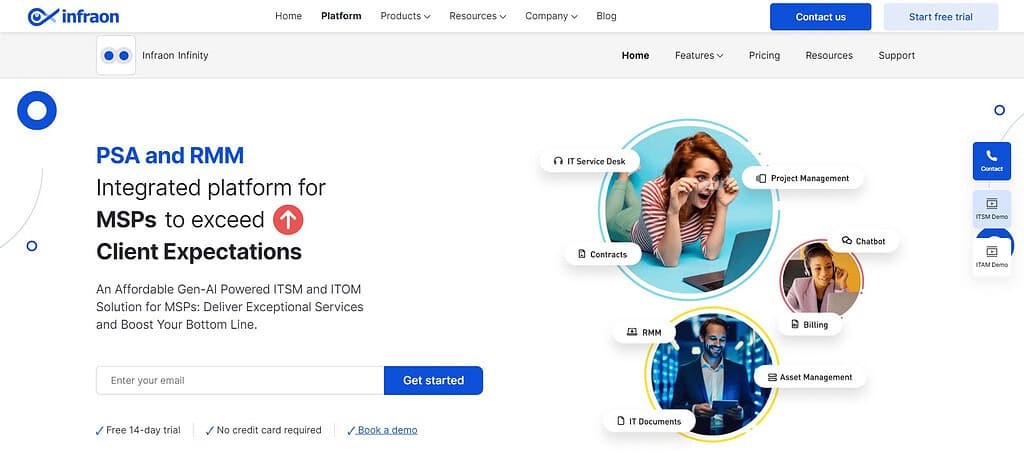Open the ITSM Demo side widget

(x=991, y=209)
